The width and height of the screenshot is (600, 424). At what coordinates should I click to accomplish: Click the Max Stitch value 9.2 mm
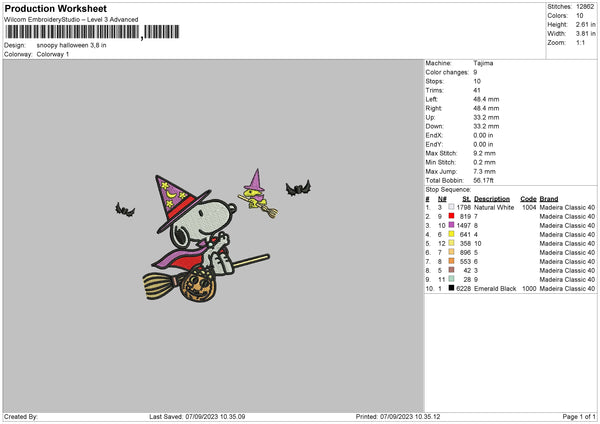click(484, 153)
